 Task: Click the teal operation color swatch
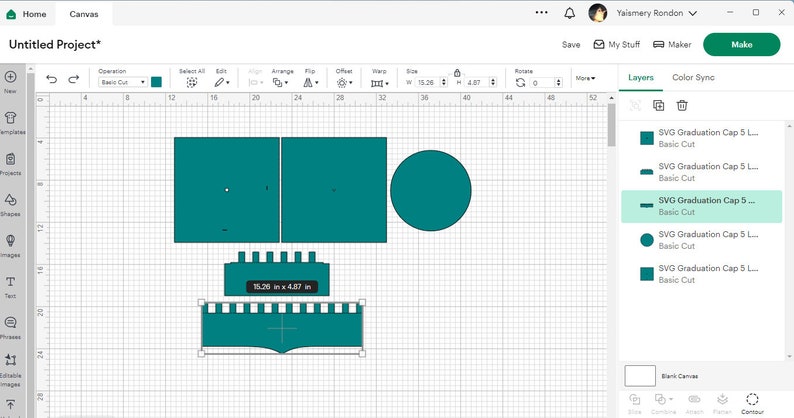click(x=156, y=82)
